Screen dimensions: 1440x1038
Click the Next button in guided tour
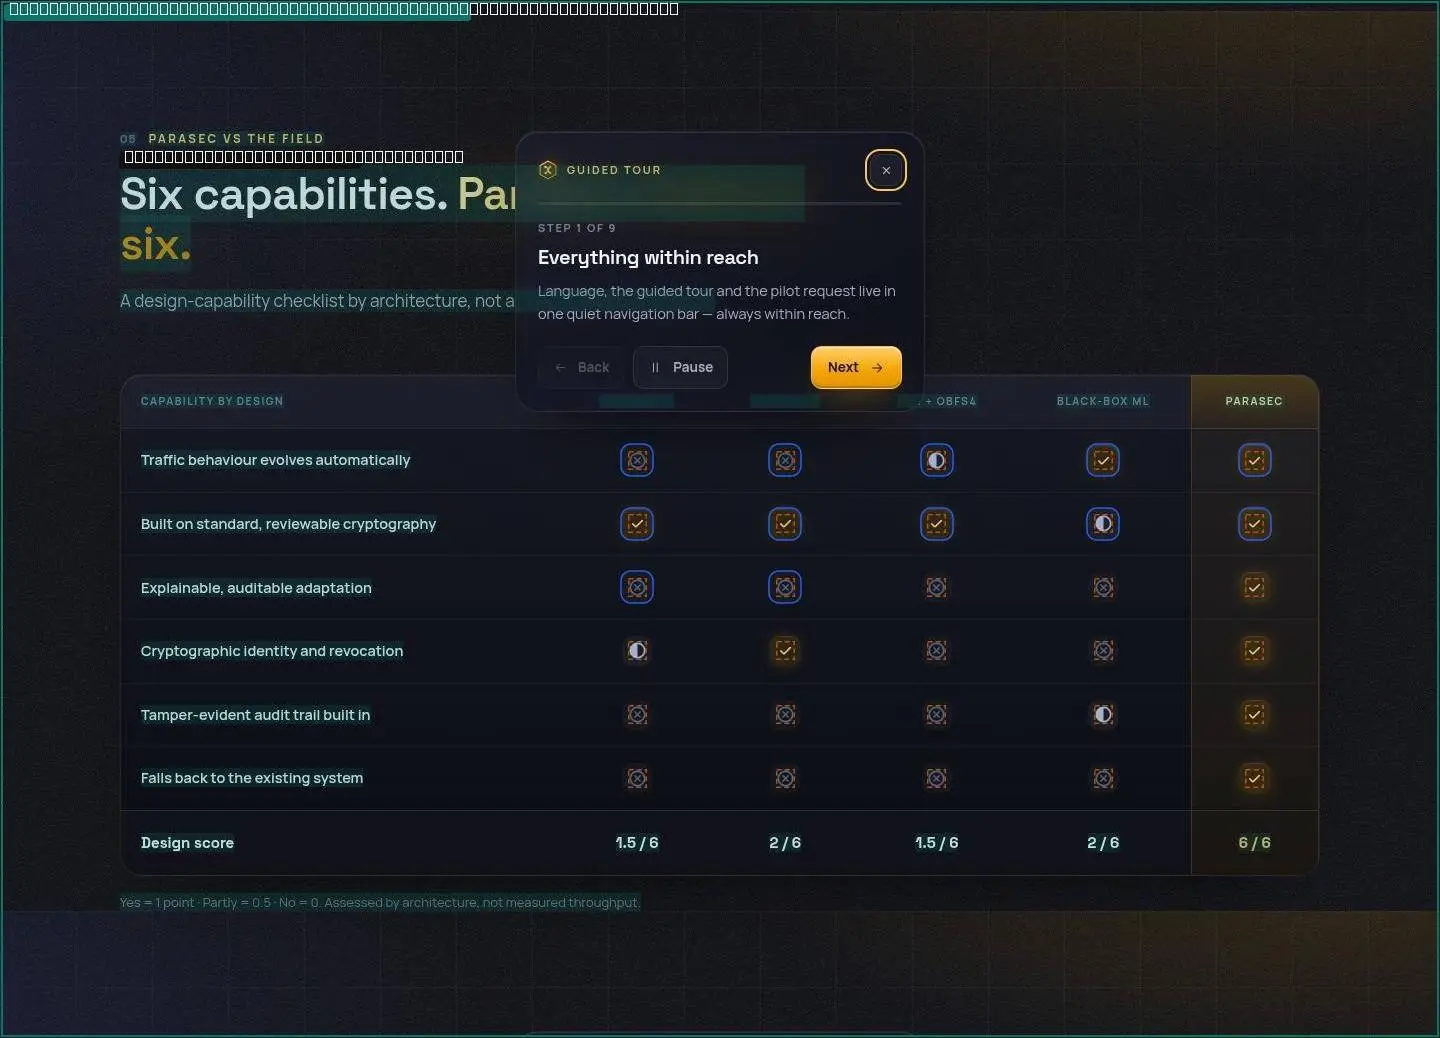click(x=856, y=367)
